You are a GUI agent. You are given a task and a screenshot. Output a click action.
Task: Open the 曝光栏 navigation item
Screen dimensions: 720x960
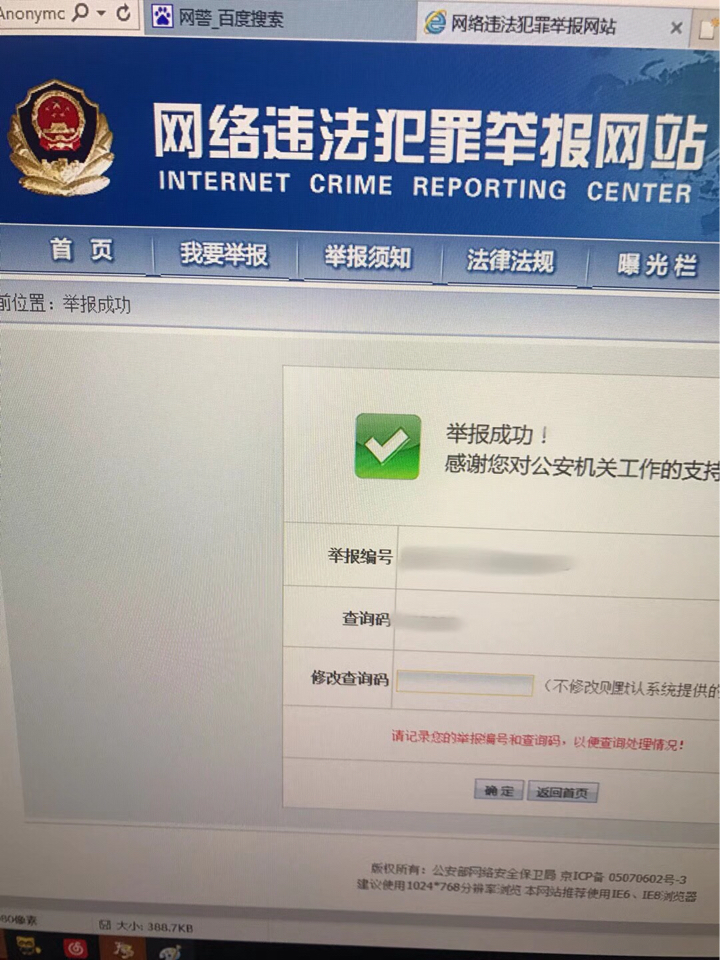[x=656, y=265]
